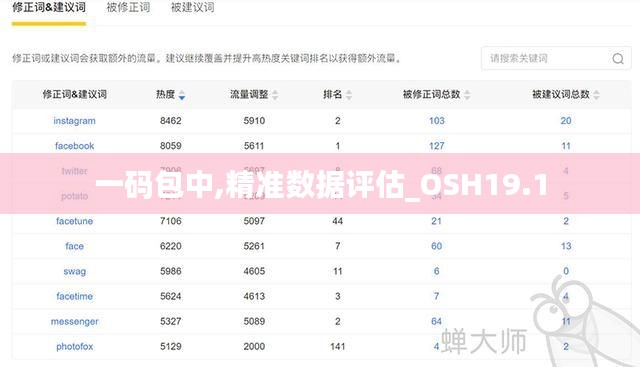
Task: Click 0 suggested count for swag
Action: (566, 271)
